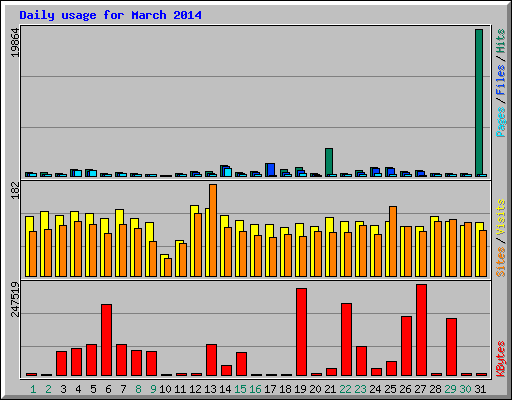Screen dimensions: 512x400
Task: Click the day 18 axis label
Action: click(285, 389)
